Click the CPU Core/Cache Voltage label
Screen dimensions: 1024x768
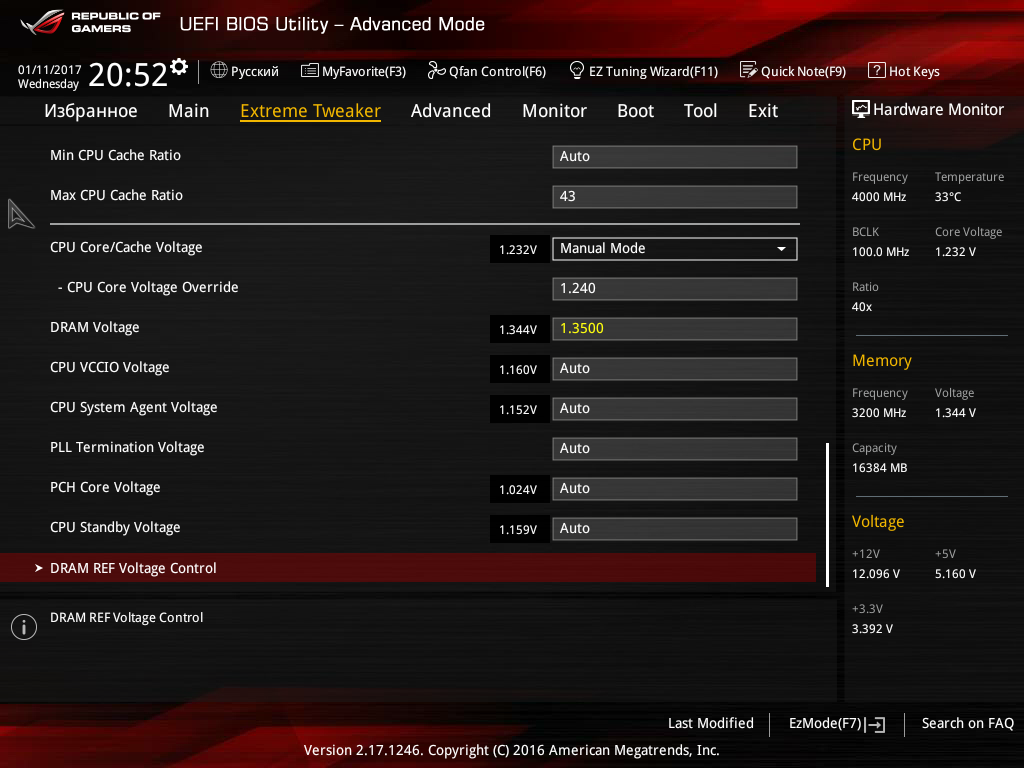point(126,248)
